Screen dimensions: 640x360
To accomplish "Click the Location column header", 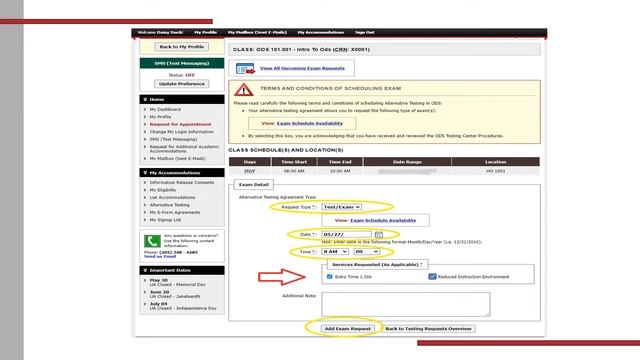I will coord(496,162).
